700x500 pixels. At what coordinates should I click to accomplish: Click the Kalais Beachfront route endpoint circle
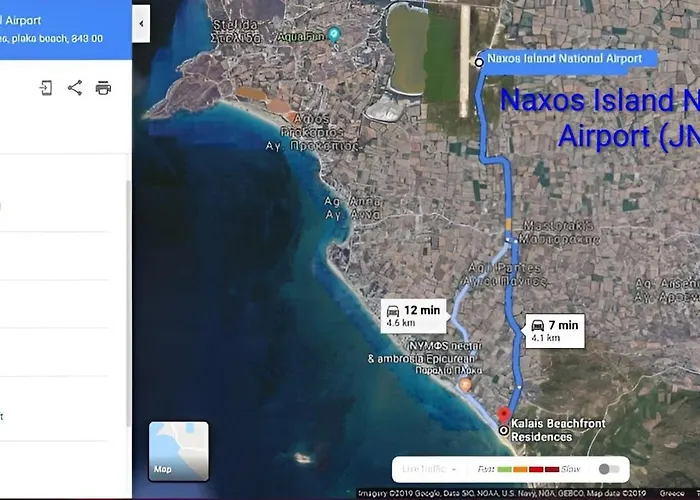point(503,430)
